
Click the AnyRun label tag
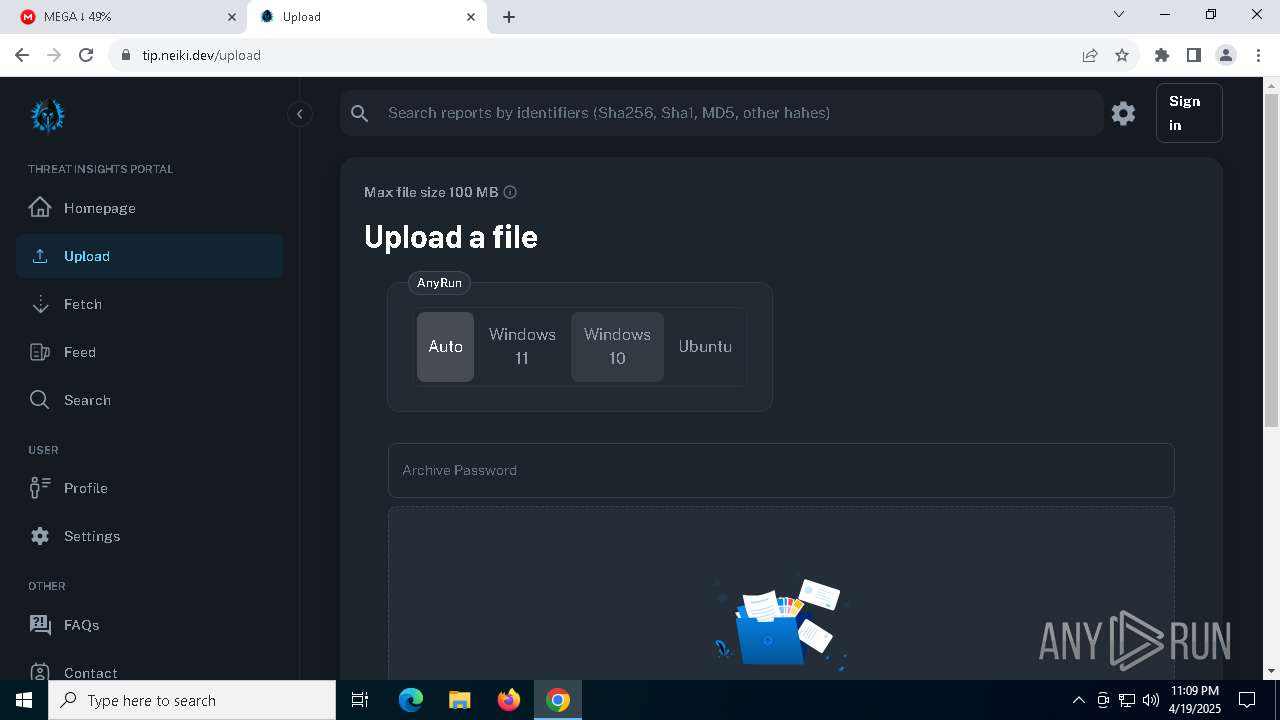click(x=439, y=283)
